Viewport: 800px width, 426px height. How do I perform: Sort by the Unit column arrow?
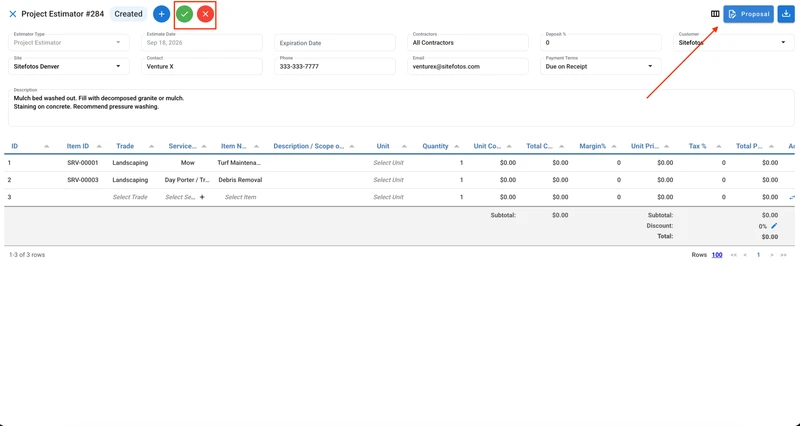[x=404, y=146]
